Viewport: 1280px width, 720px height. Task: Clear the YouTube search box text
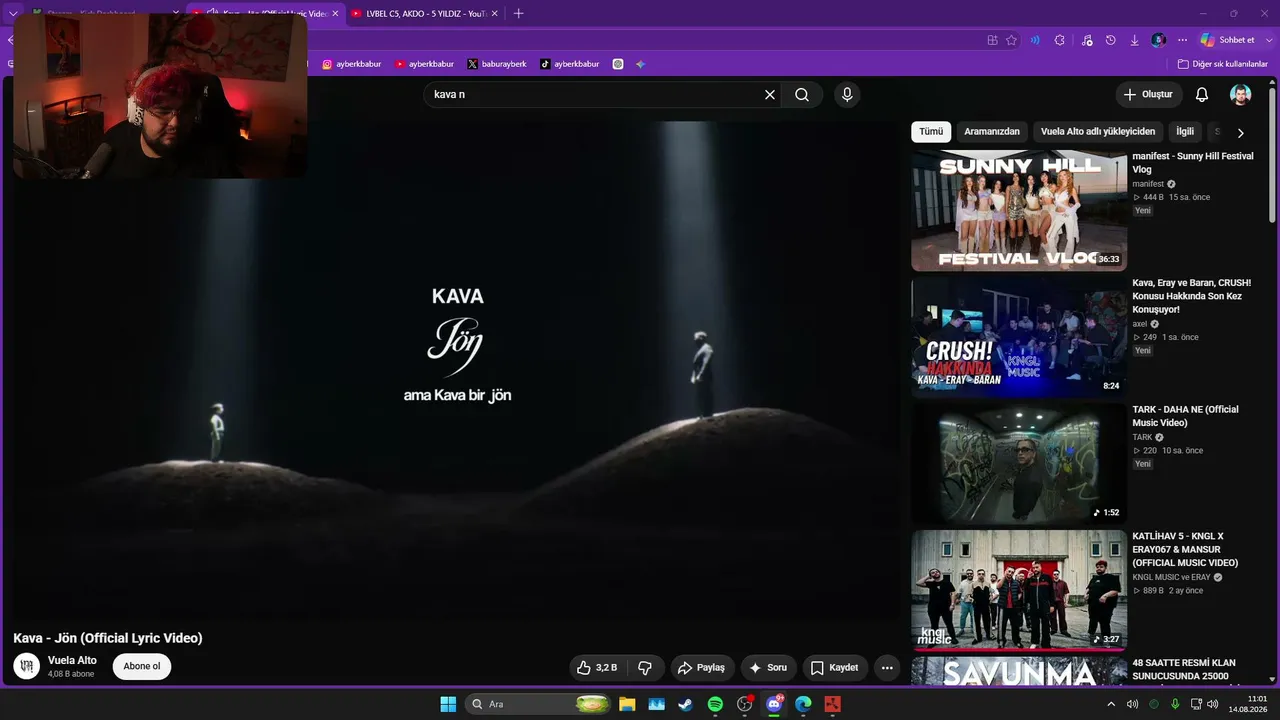[x=770, y=95]
